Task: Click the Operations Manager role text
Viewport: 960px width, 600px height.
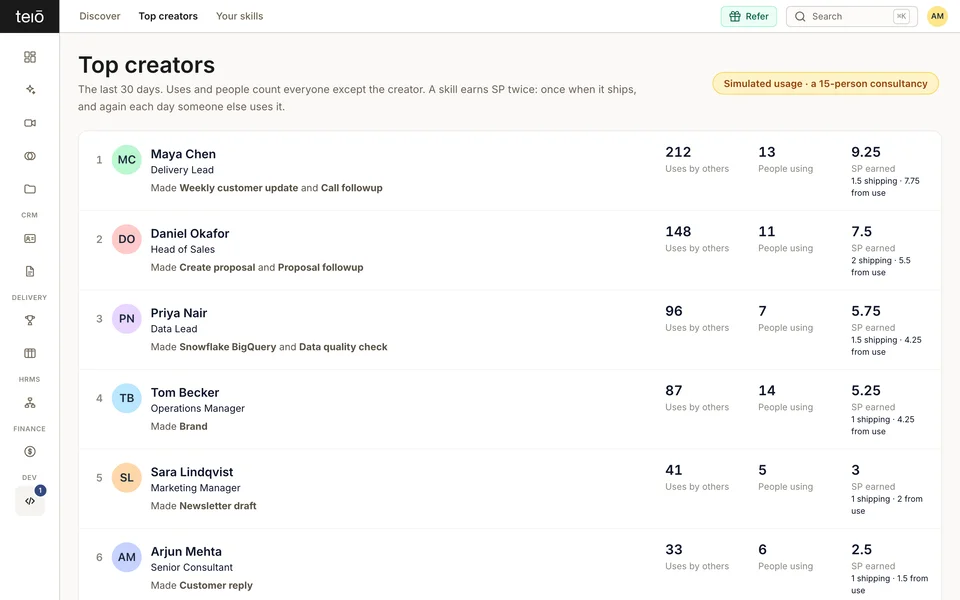Action: [198, 409]
